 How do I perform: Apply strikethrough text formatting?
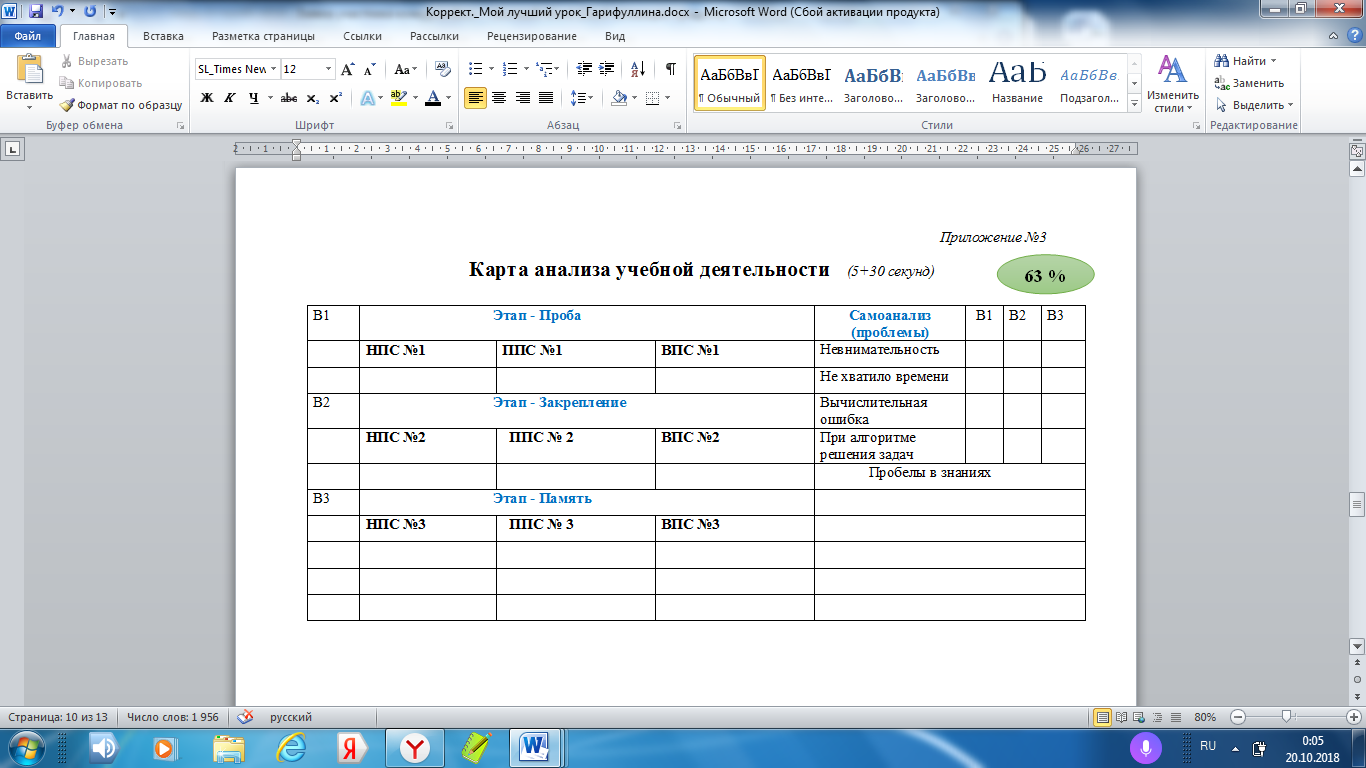[288, 98]
